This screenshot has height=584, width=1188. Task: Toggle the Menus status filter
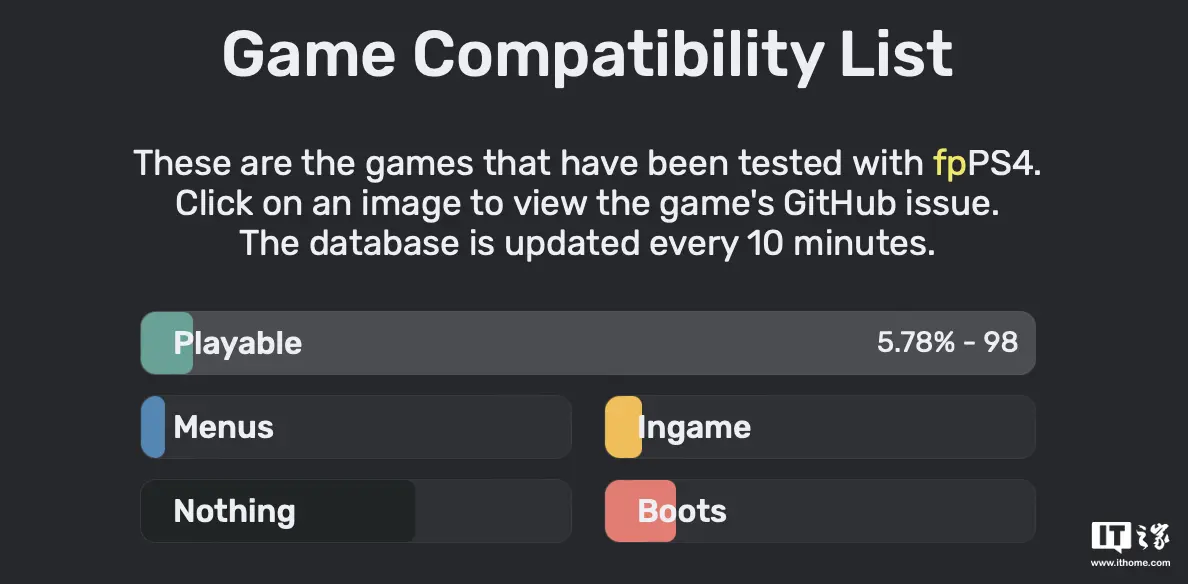click(x=356, y=427)
